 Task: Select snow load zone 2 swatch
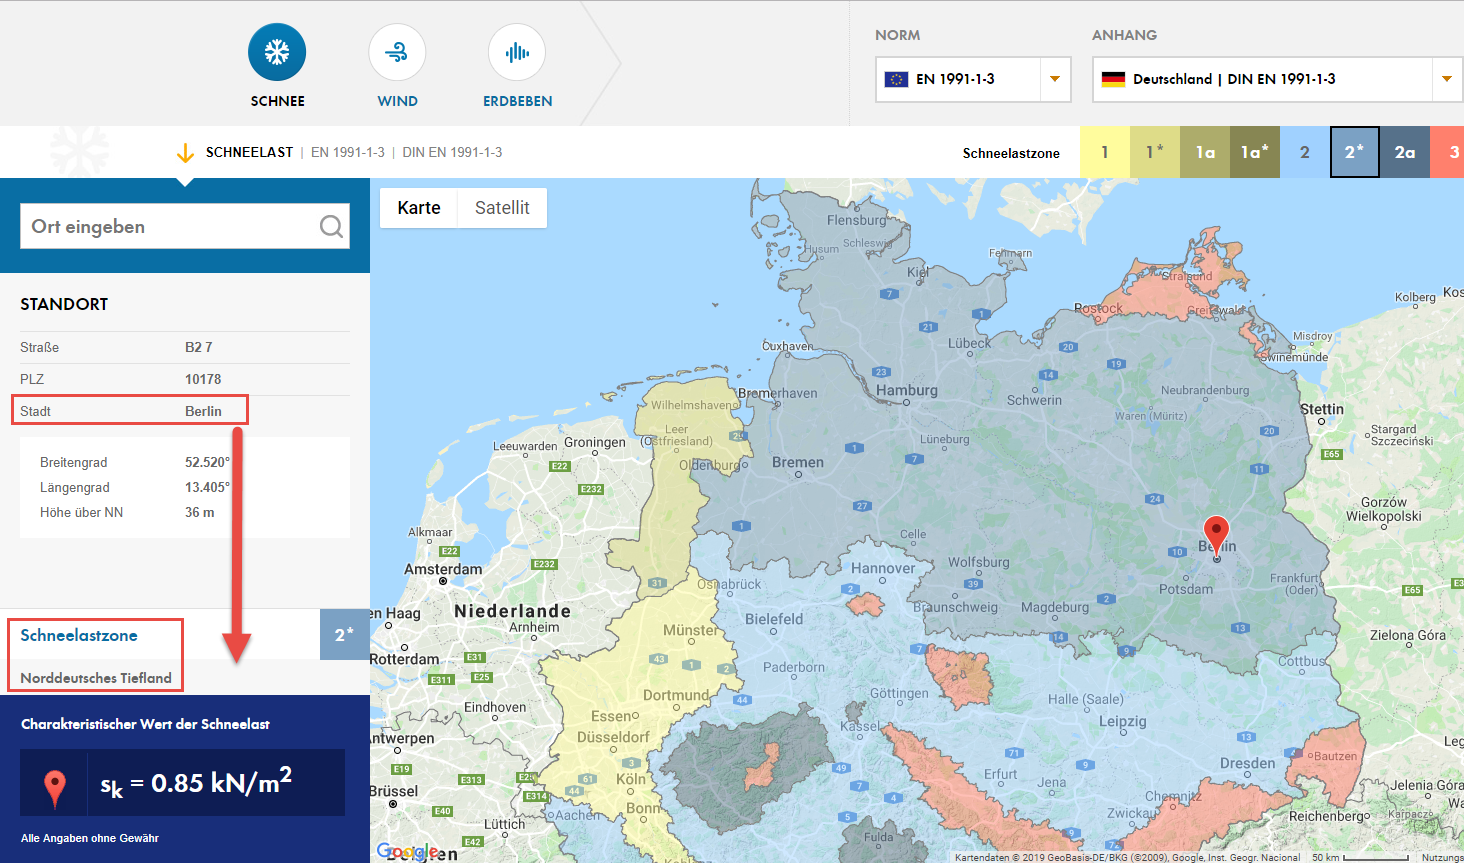click(x=1305, y=152)
